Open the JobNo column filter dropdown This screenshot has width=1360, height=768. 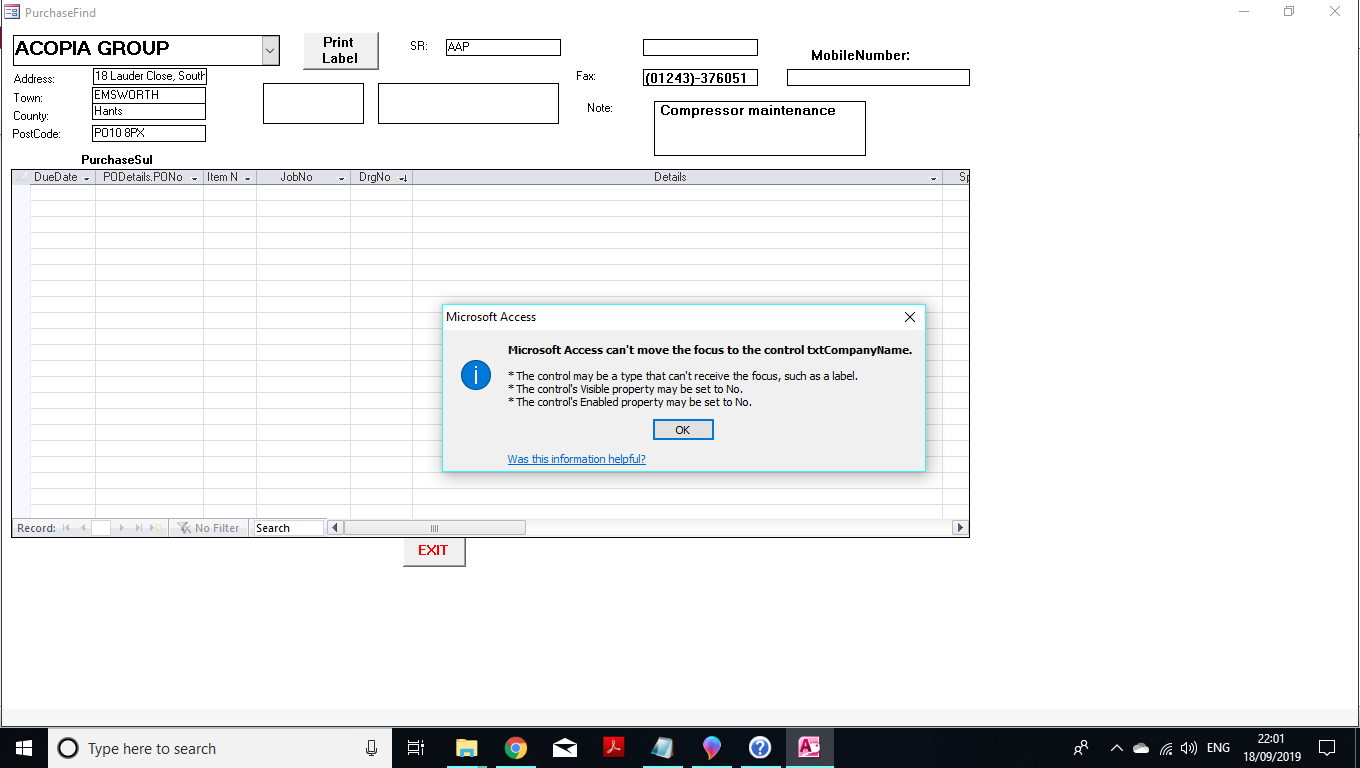tap(342, 178)
